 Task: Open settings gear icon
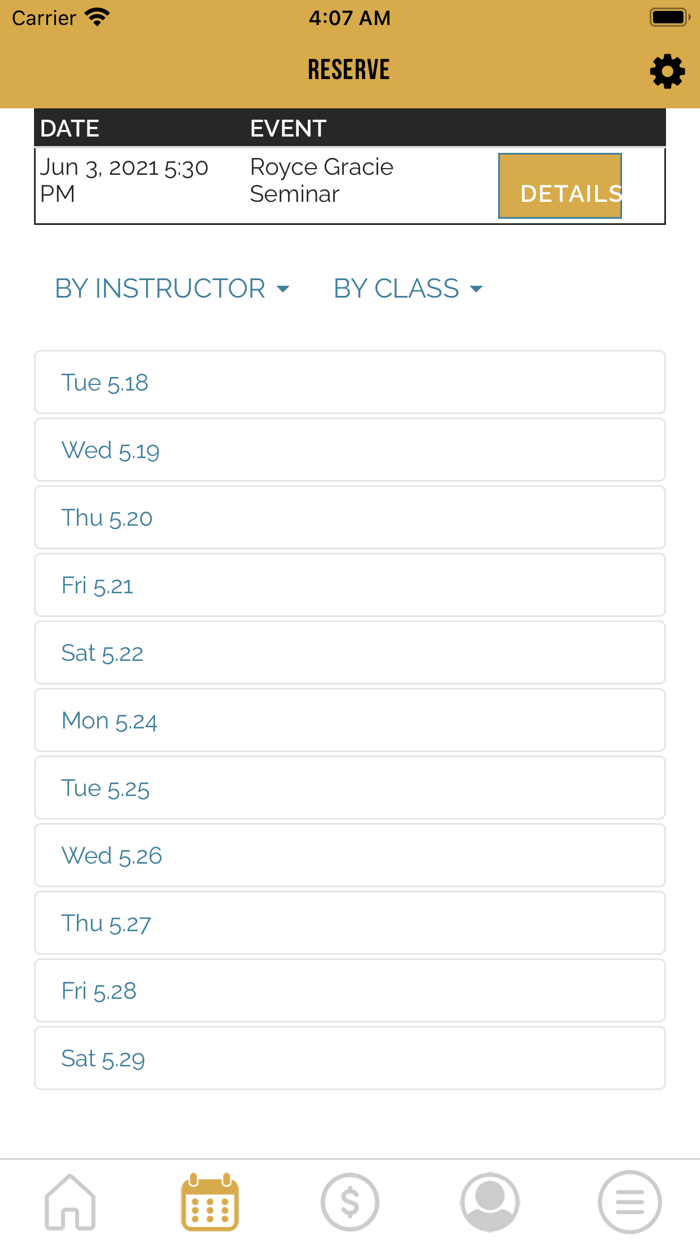pos(667,71)
